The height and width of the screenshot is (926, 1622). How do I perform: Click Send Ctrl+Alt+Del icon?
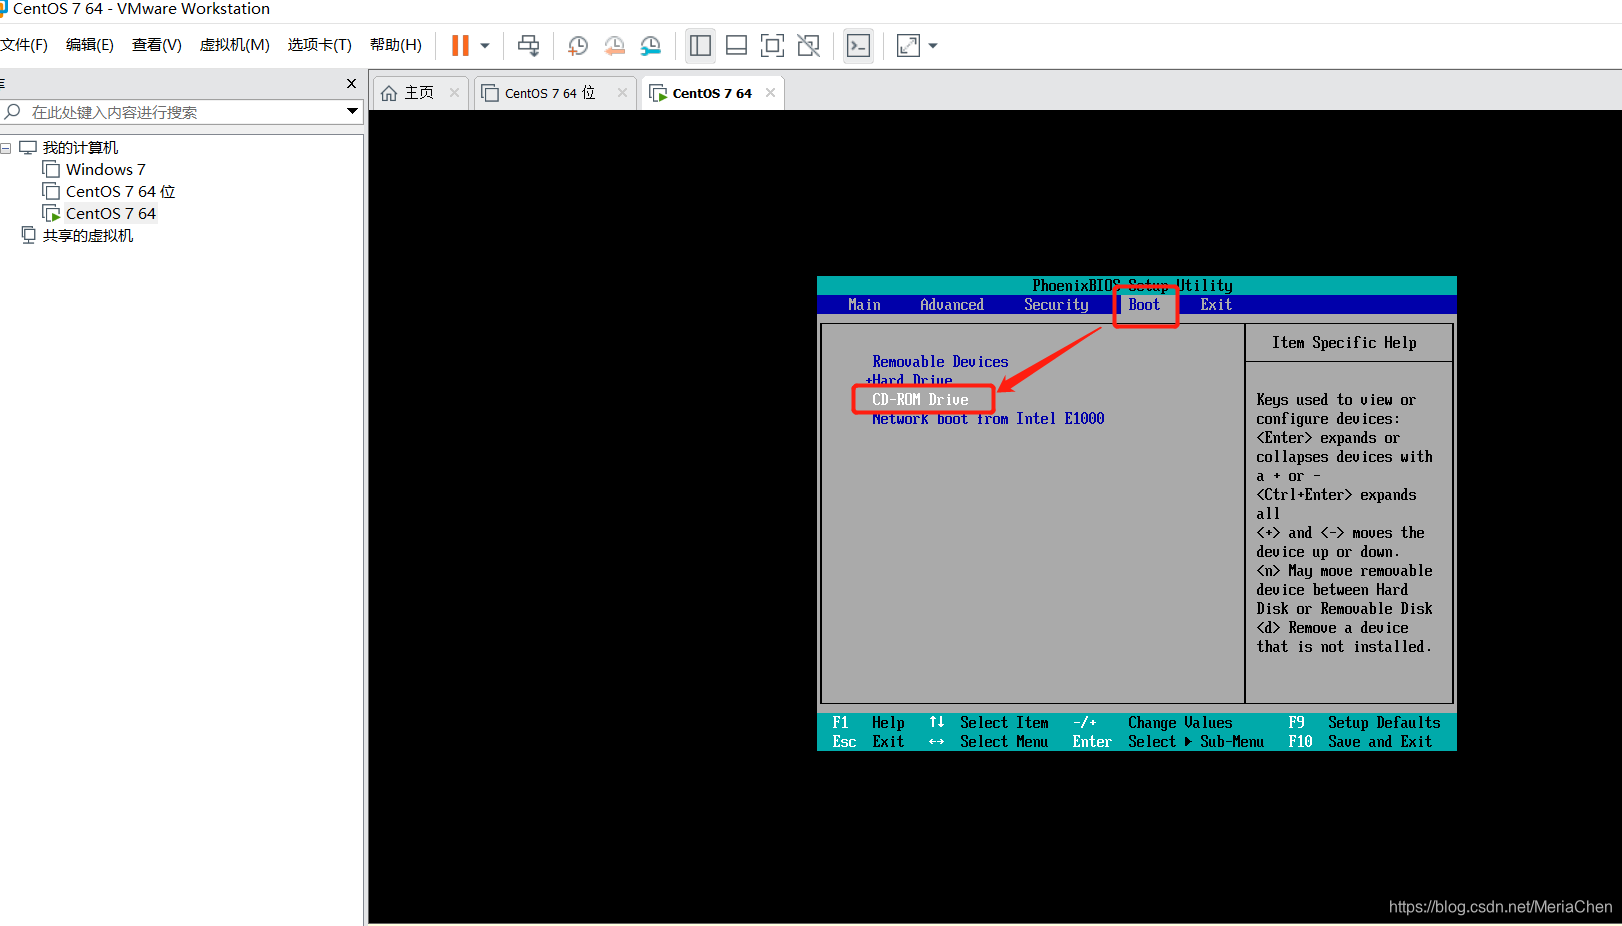[528, 45]
